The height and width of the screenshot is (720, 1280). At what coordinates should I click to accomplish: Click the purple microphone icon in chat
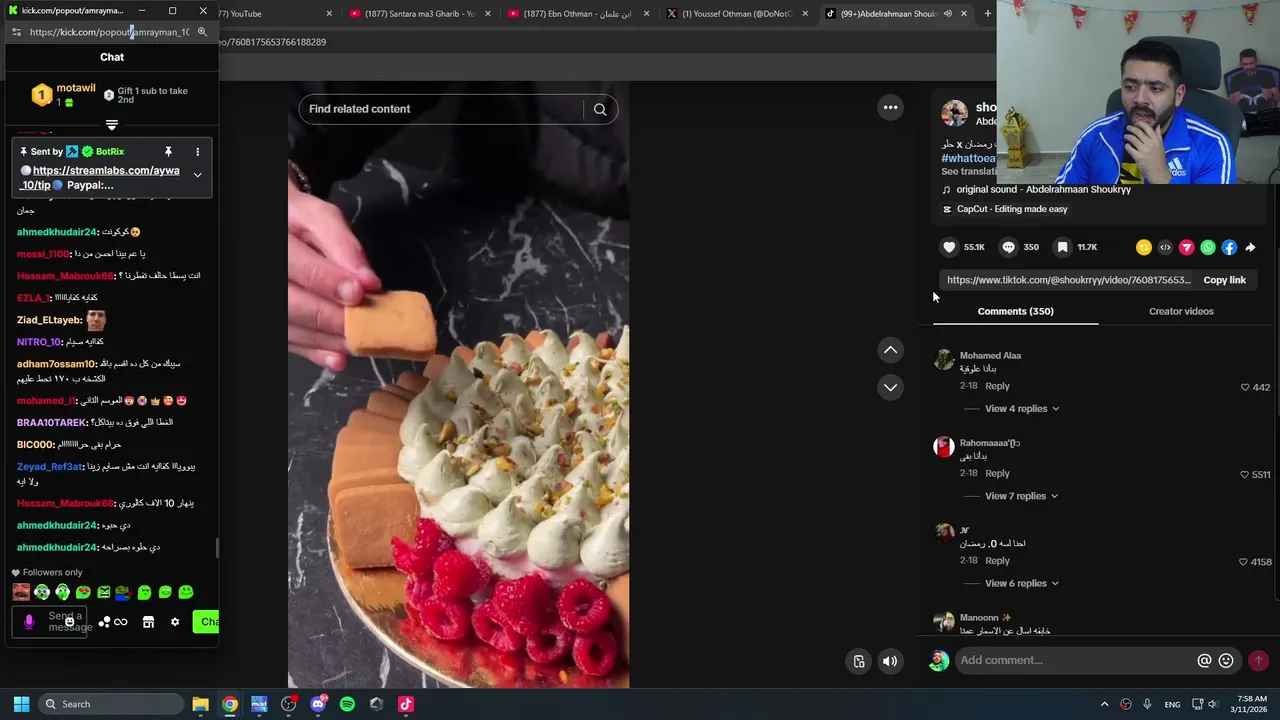29,622
